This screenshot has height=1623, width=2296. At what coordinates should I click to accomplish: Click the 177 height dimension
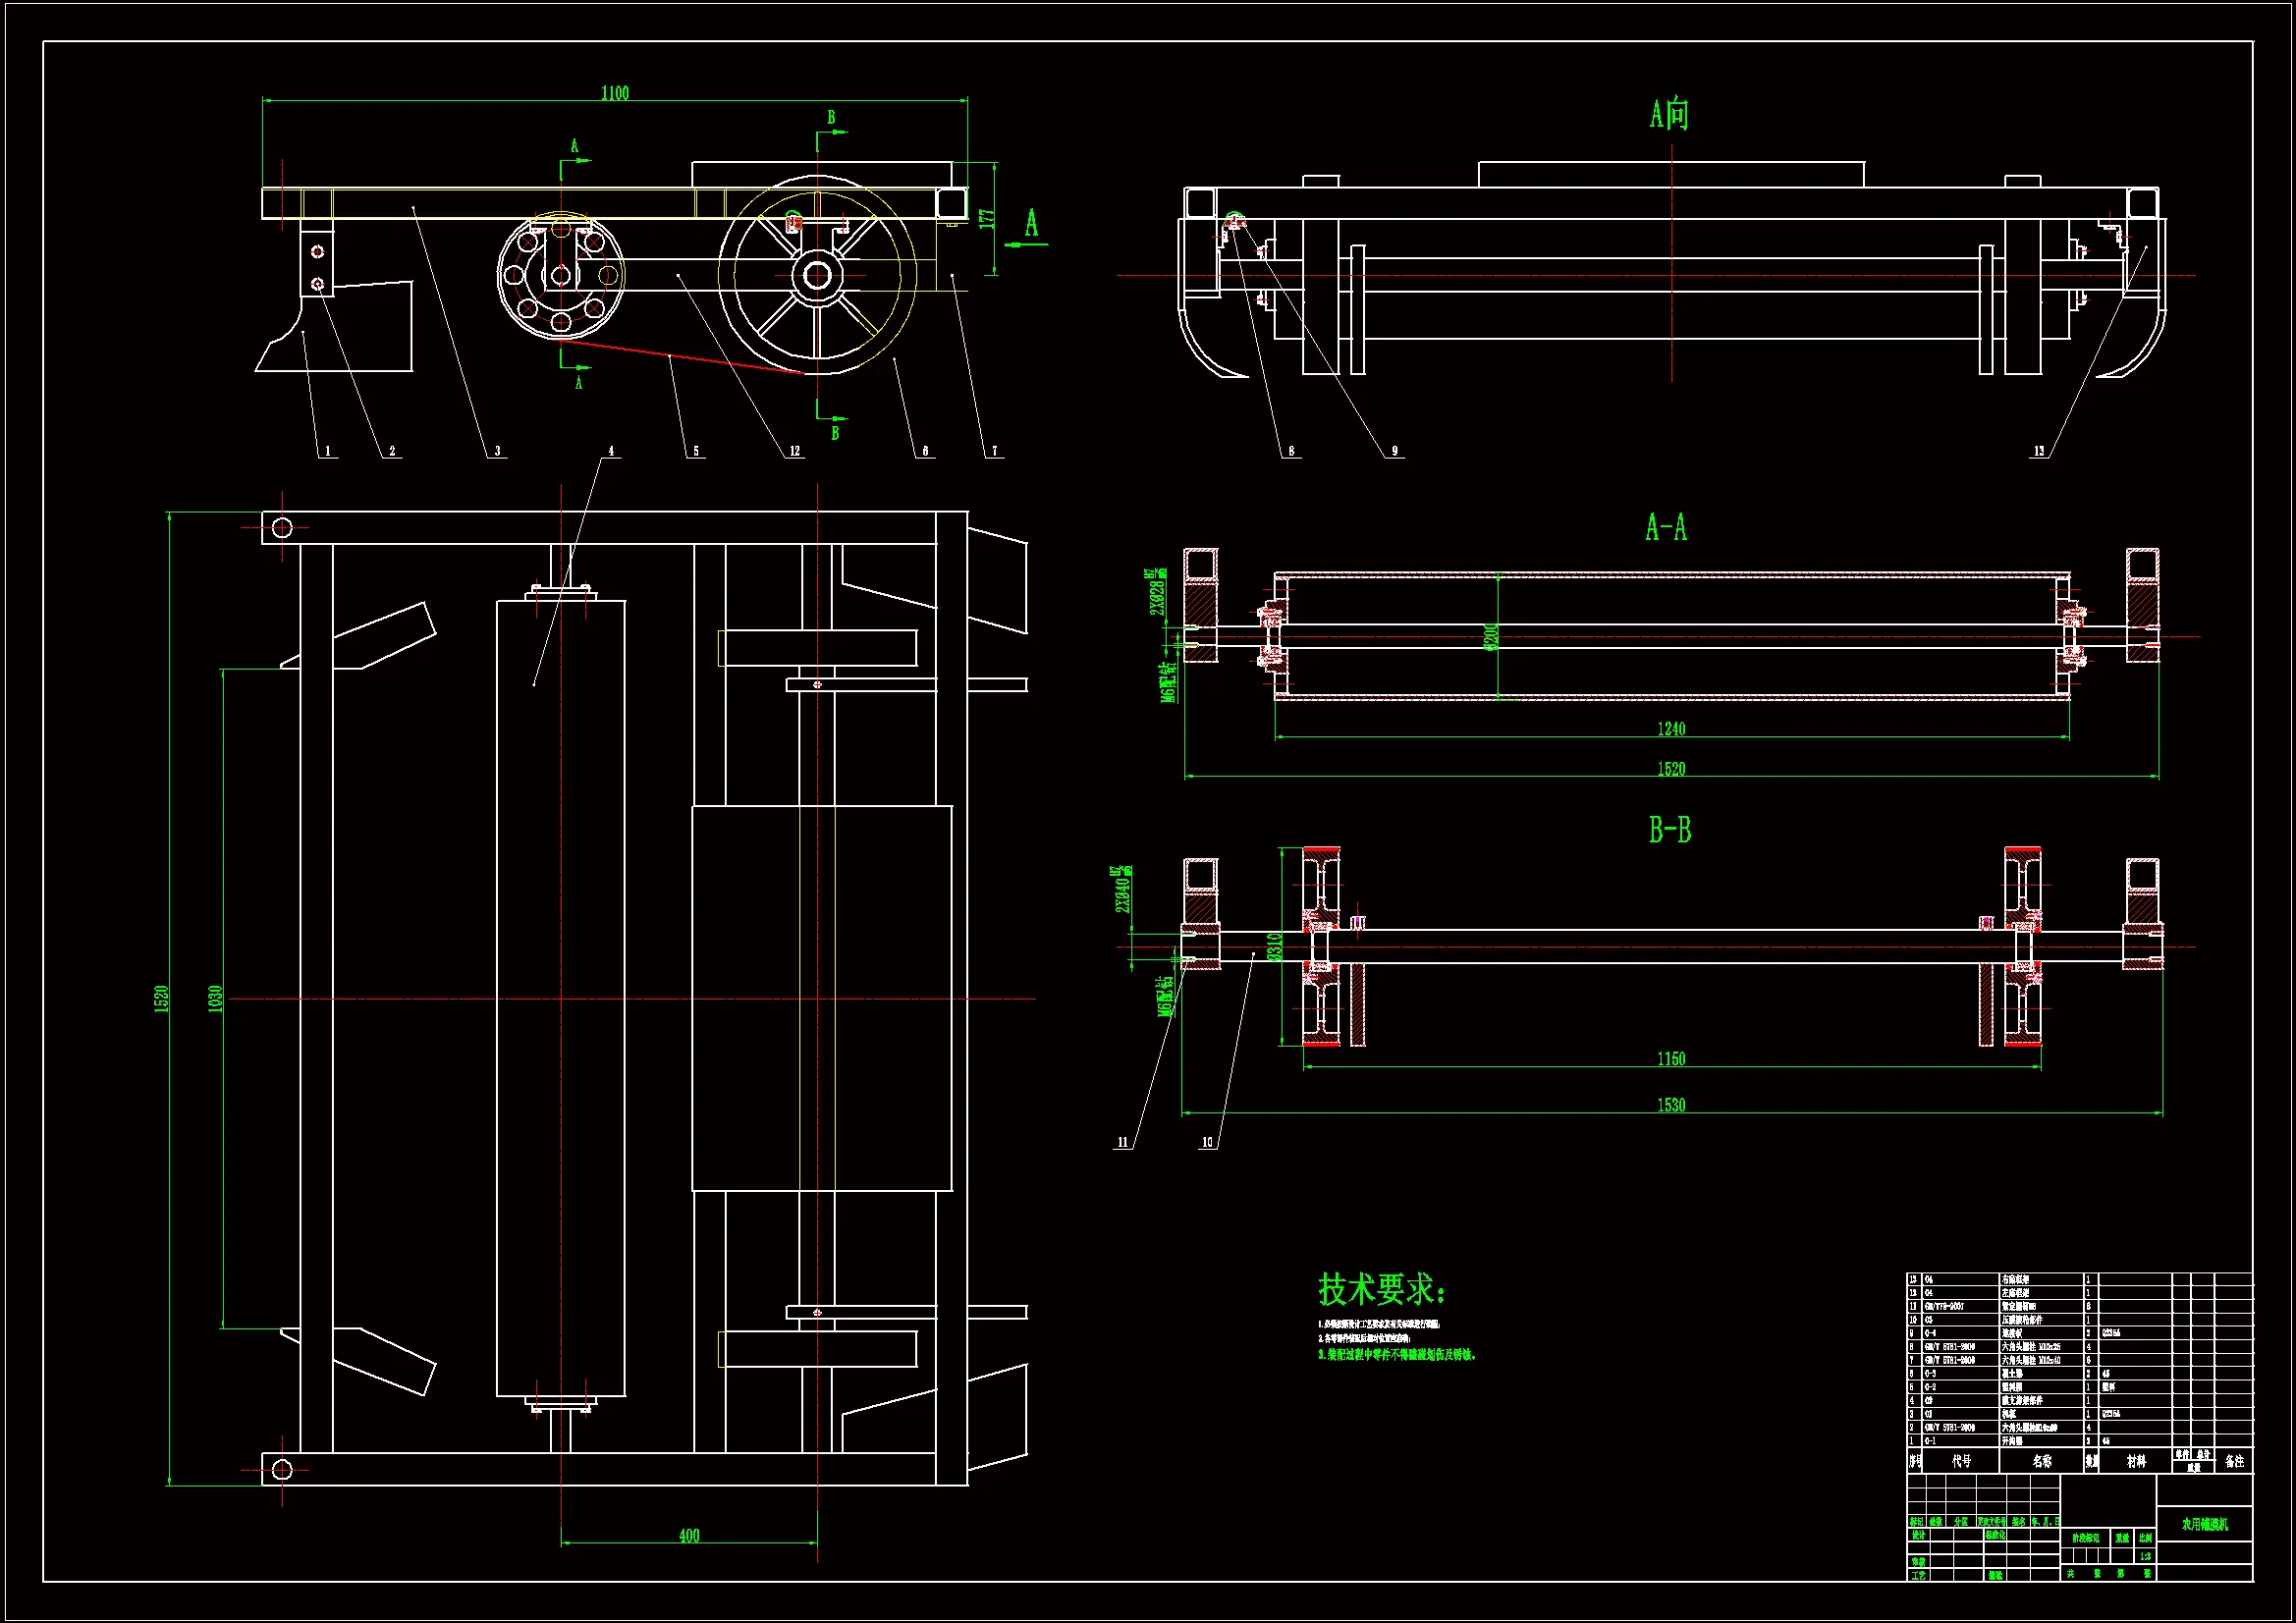pyautogui.click(x=986, y=218)
